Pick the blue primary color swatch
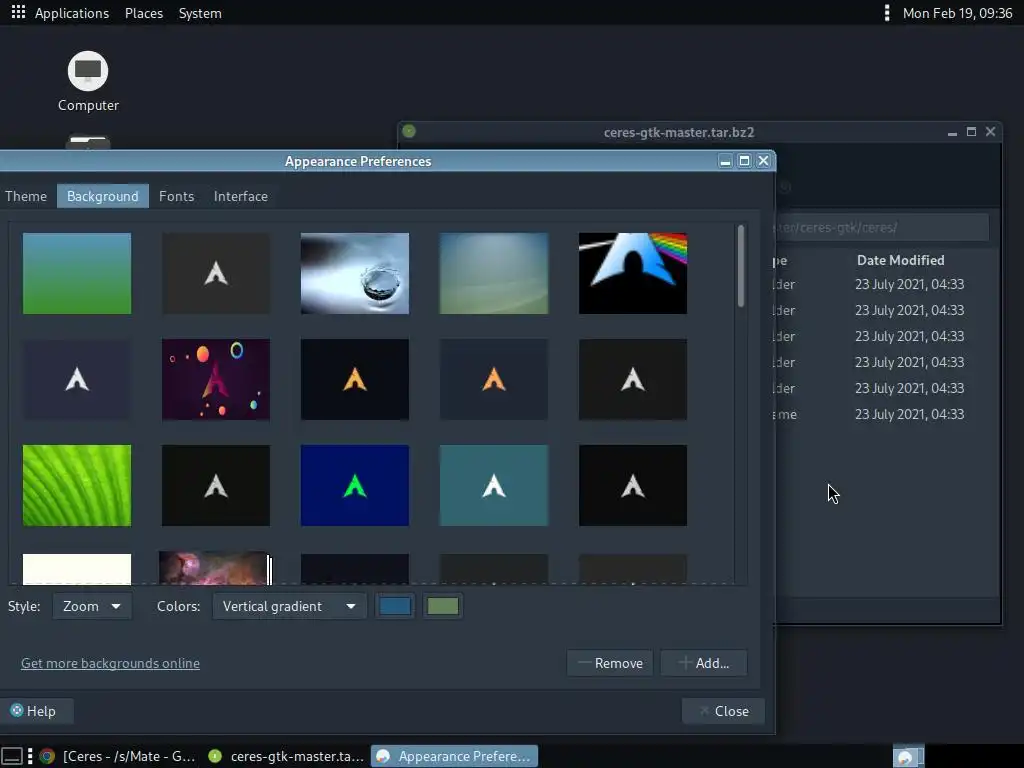 395,606
